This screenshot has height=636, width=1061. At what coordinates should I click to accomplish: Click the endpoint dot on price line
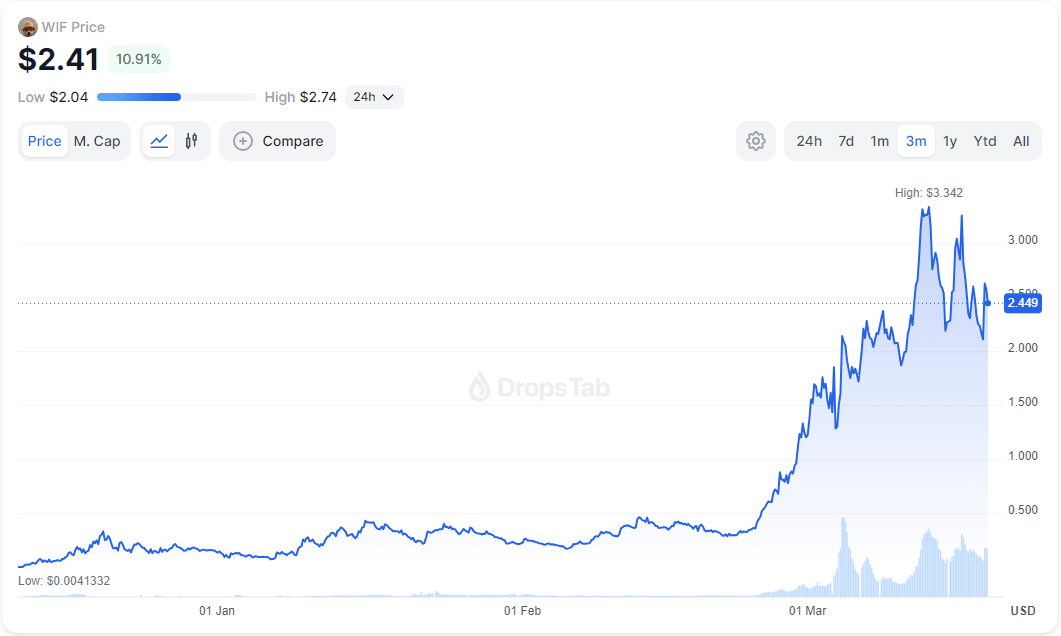(x=988, y=303)
